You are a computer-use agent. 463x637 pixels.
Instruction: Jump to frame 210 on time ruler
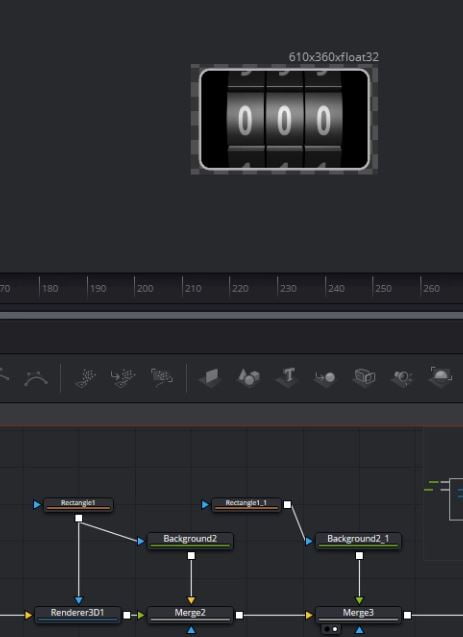point(193,288)
